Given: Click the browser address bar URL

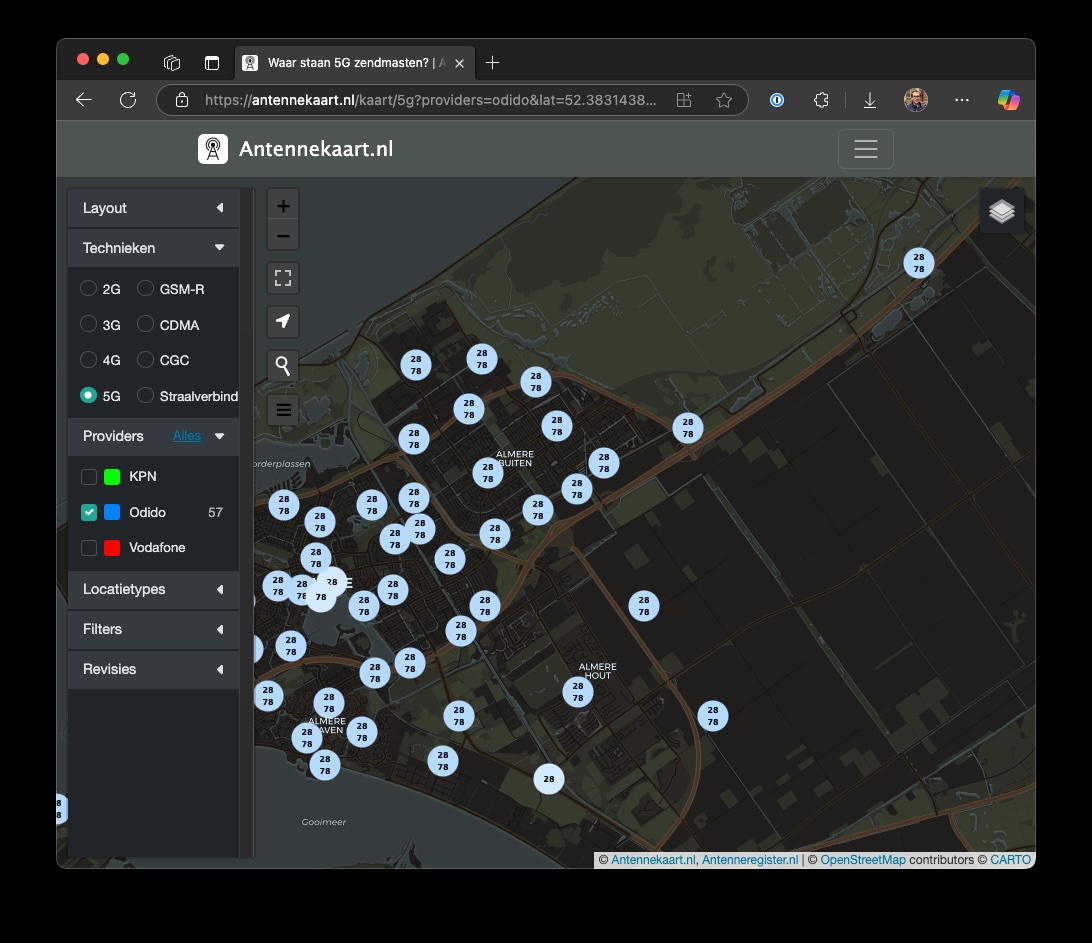Looking at the screenshot, I should [x=430, y=100].
